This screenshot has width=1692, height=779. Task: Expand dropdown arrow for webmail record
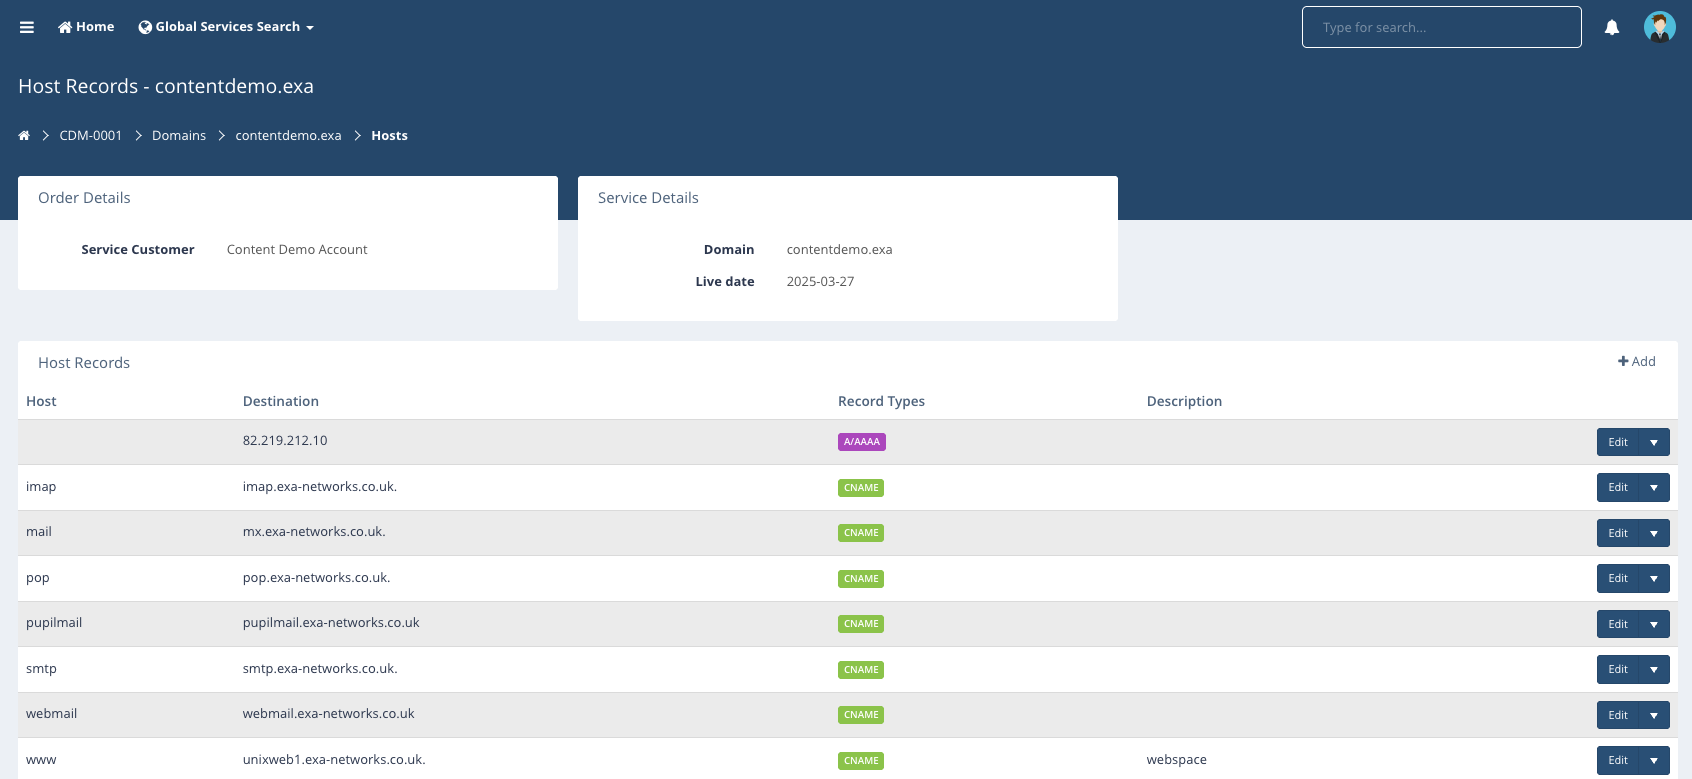[x=1654, y=715]
